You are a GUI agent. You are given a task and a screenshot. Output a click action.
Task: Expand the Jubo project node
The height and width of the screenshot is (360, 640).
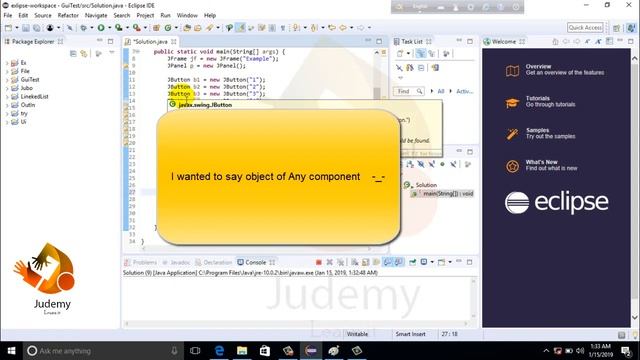click(x=7, y=88)
